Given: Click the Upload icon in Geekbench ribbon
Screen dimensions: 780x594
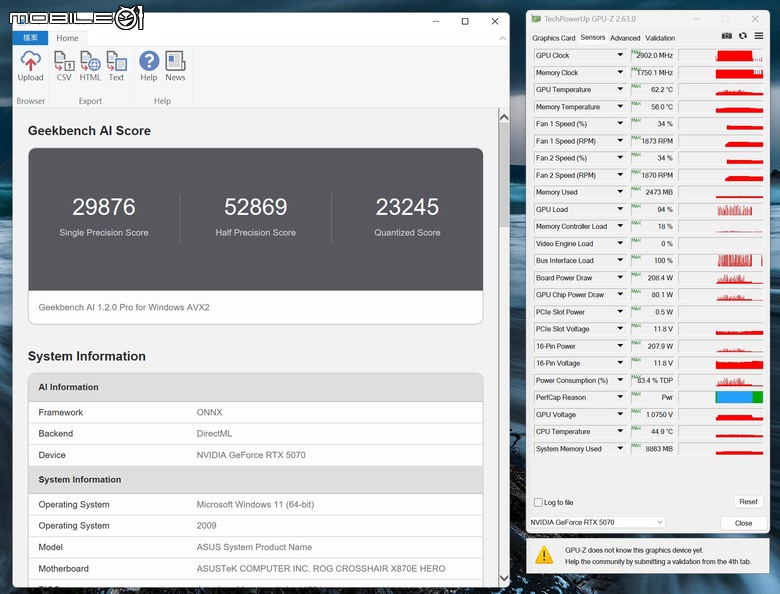Looking at the screenshot, I should coord(30,66).
